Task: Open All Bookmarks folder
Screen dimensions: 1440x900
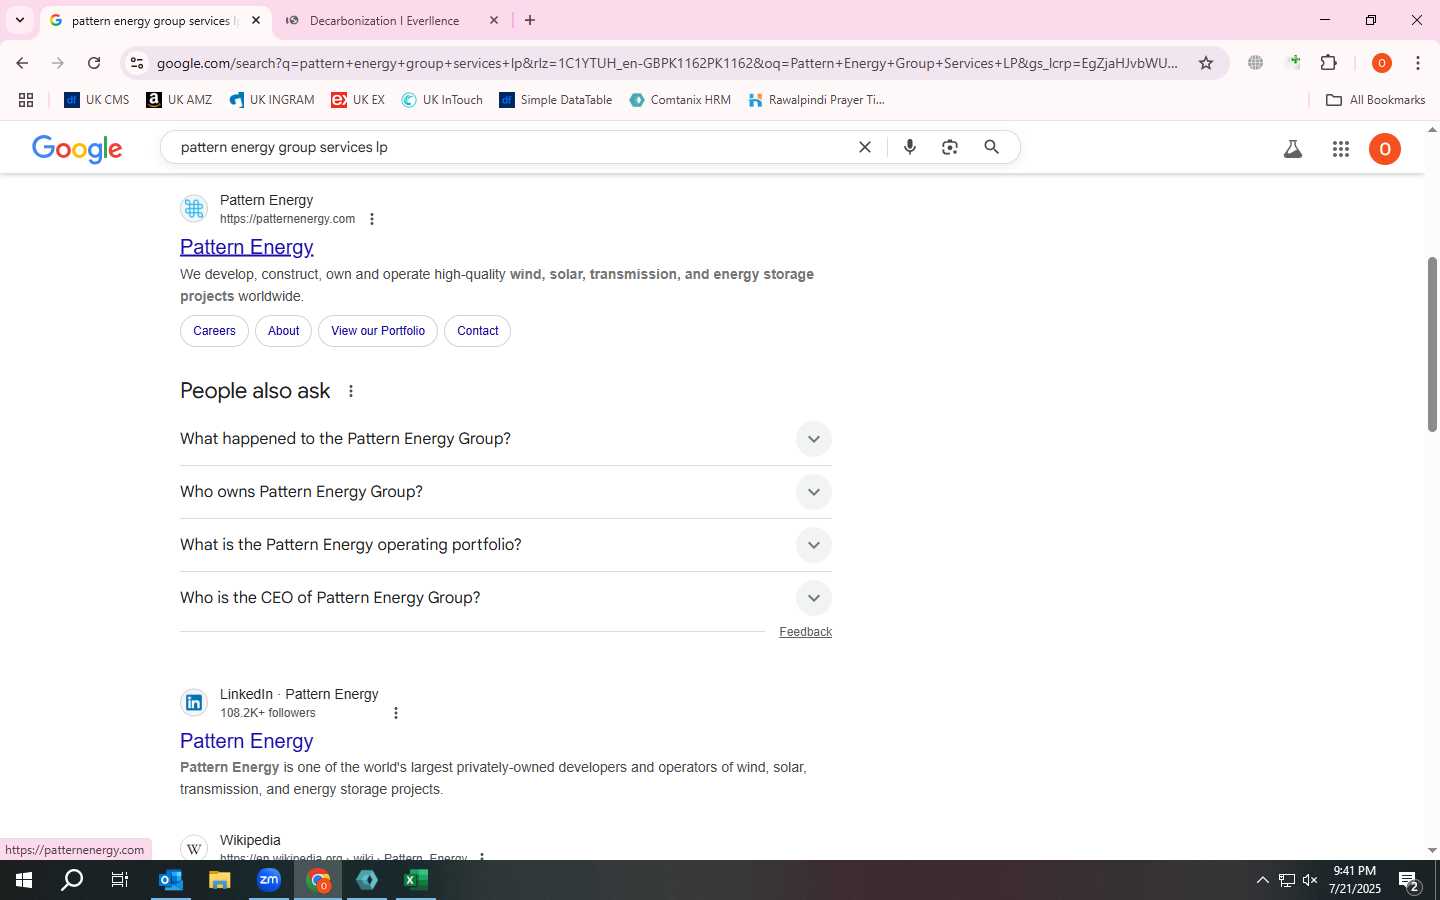Action: coord(1375,100)
